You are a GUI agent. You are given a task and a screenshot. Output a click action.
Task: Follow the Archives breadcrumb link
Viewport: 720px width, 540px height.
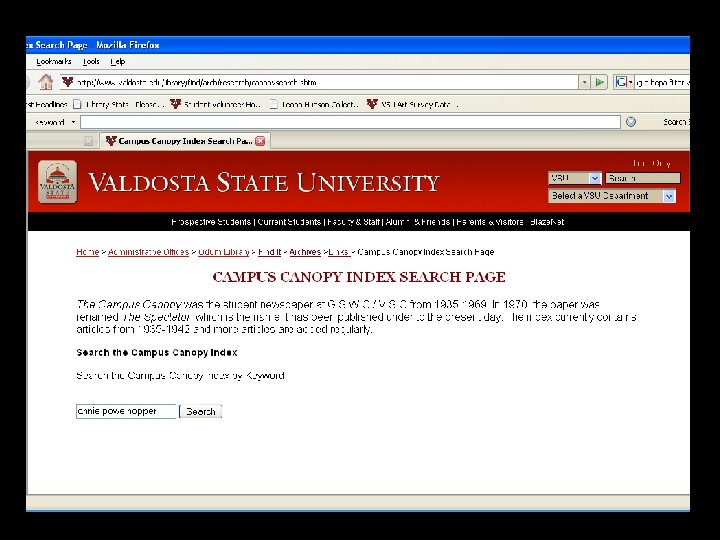[x=305, y=252]
